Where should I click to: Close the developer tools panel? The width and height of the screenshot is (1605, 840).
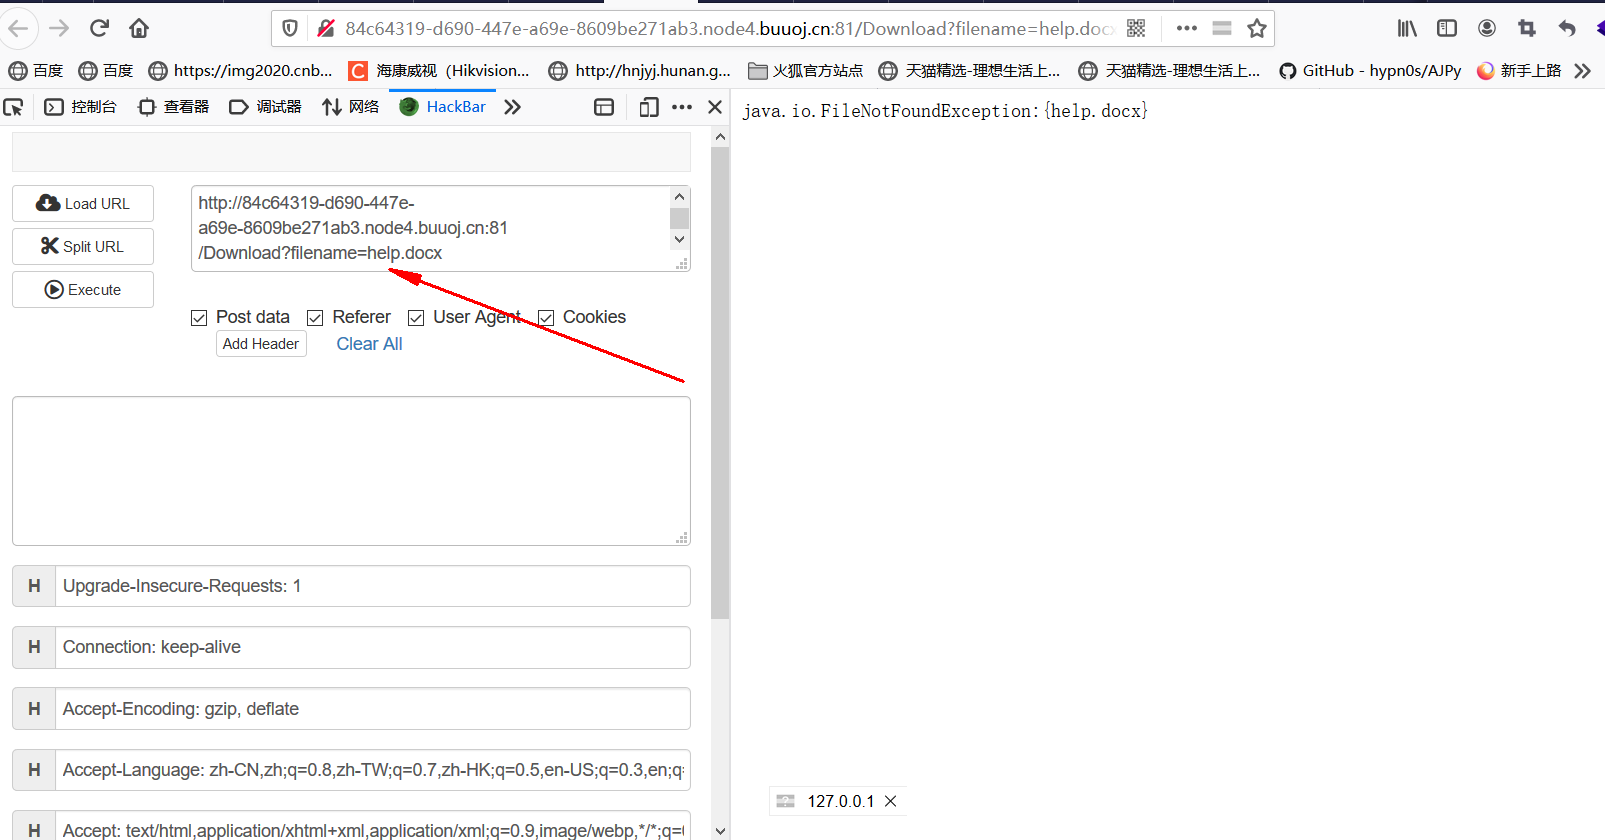pyautogui.click(x=715, y=107)
